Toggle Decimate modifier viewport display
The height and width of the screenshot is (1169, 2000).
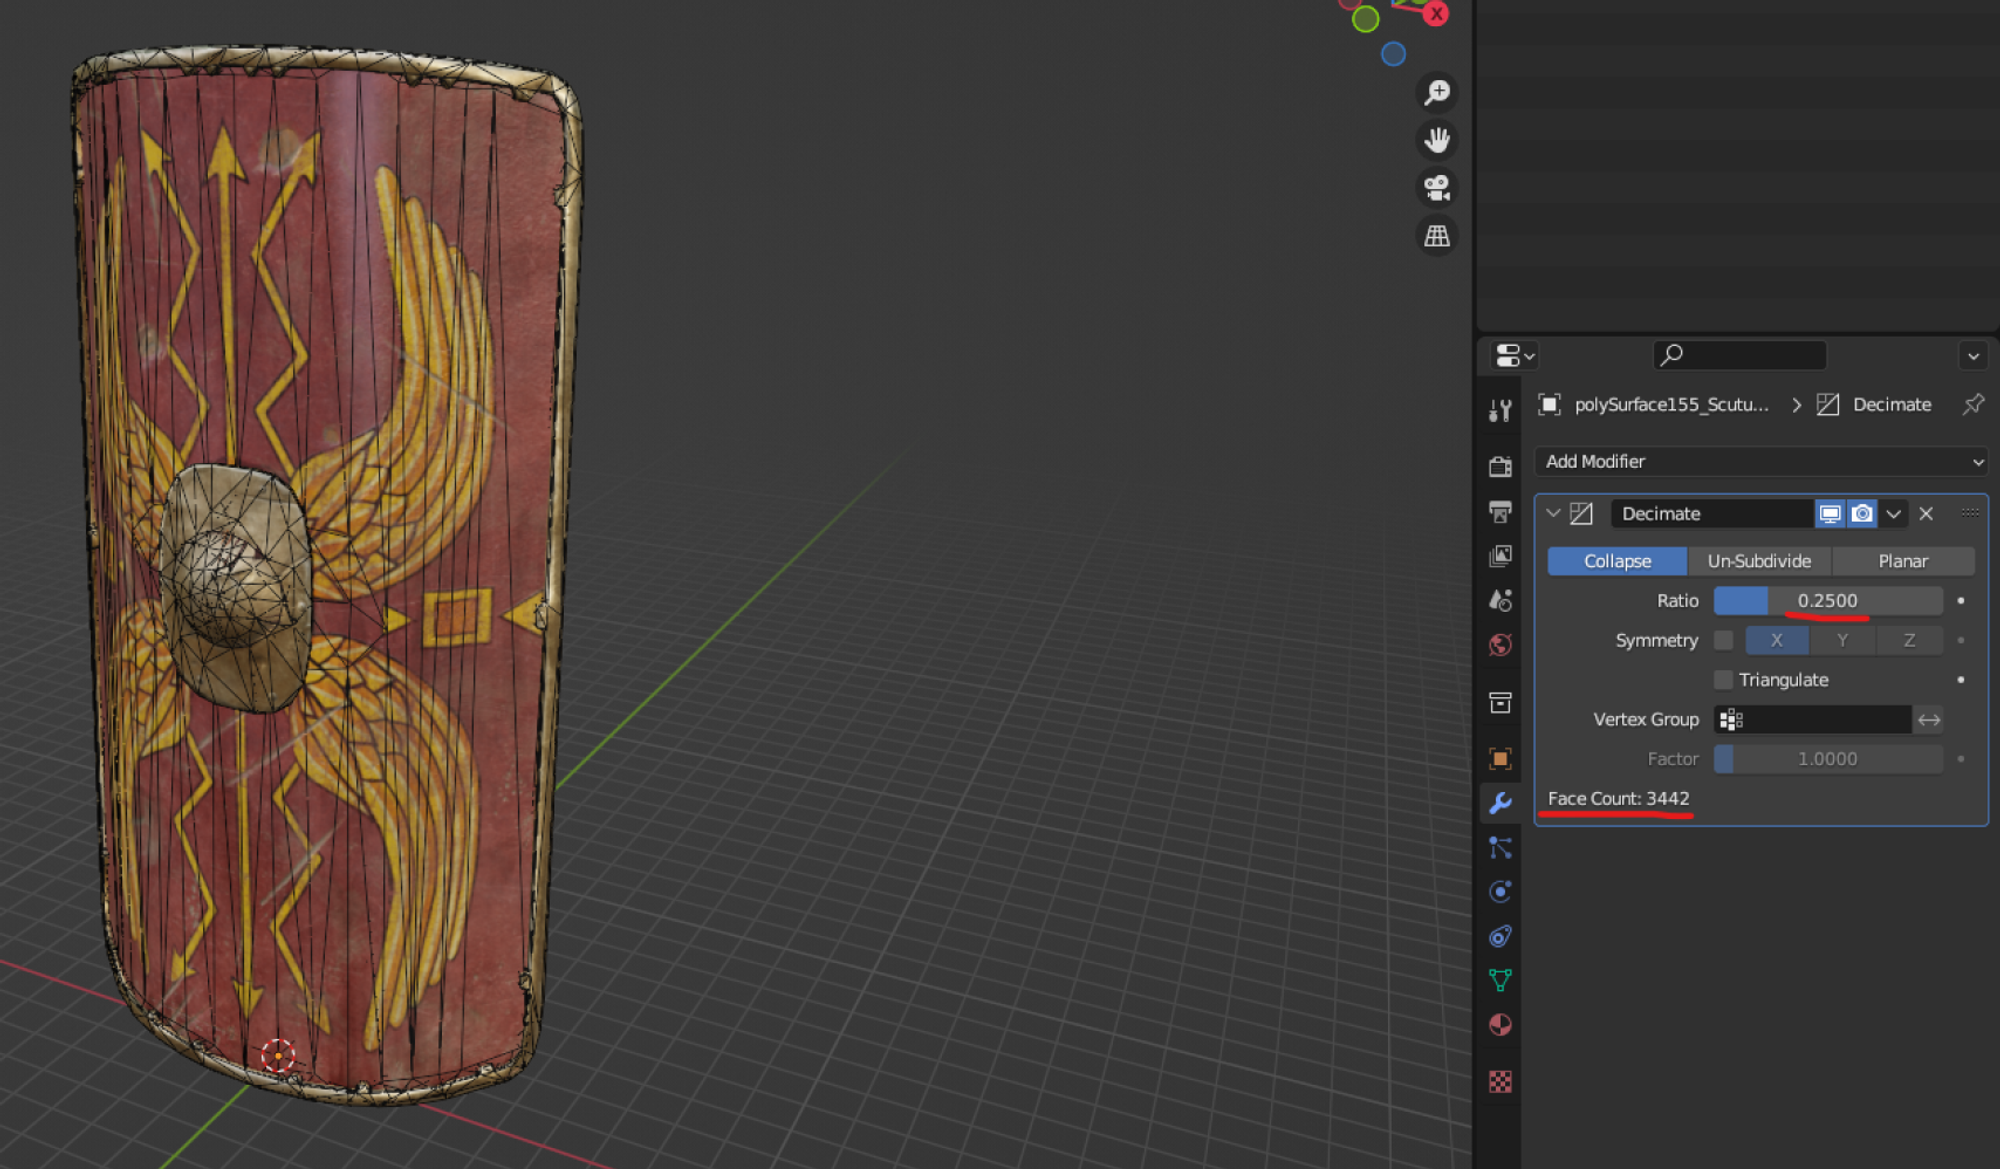(1830, 514)
